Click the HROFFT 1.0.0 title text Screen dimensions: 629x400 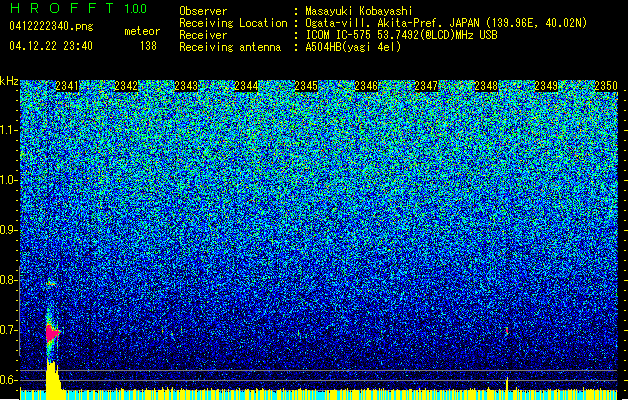point(78,8)
